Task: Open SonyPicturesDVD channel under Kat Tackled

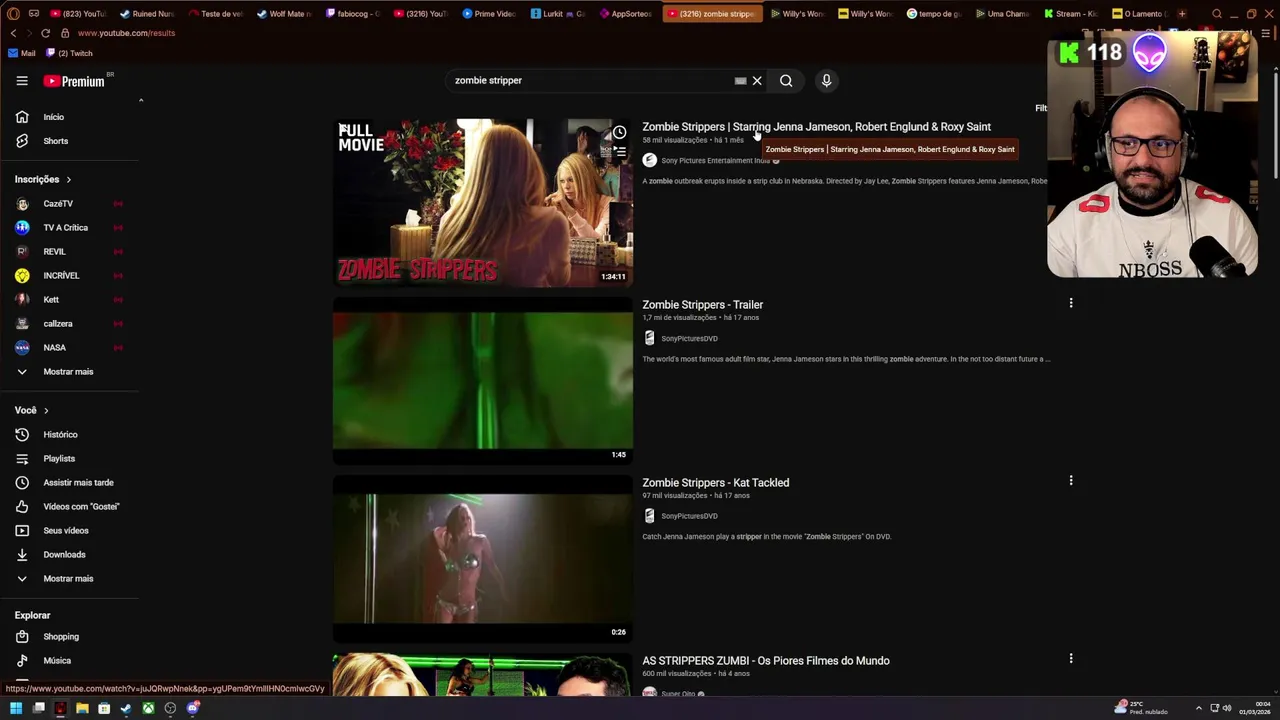Action: (x=689, y=516)
